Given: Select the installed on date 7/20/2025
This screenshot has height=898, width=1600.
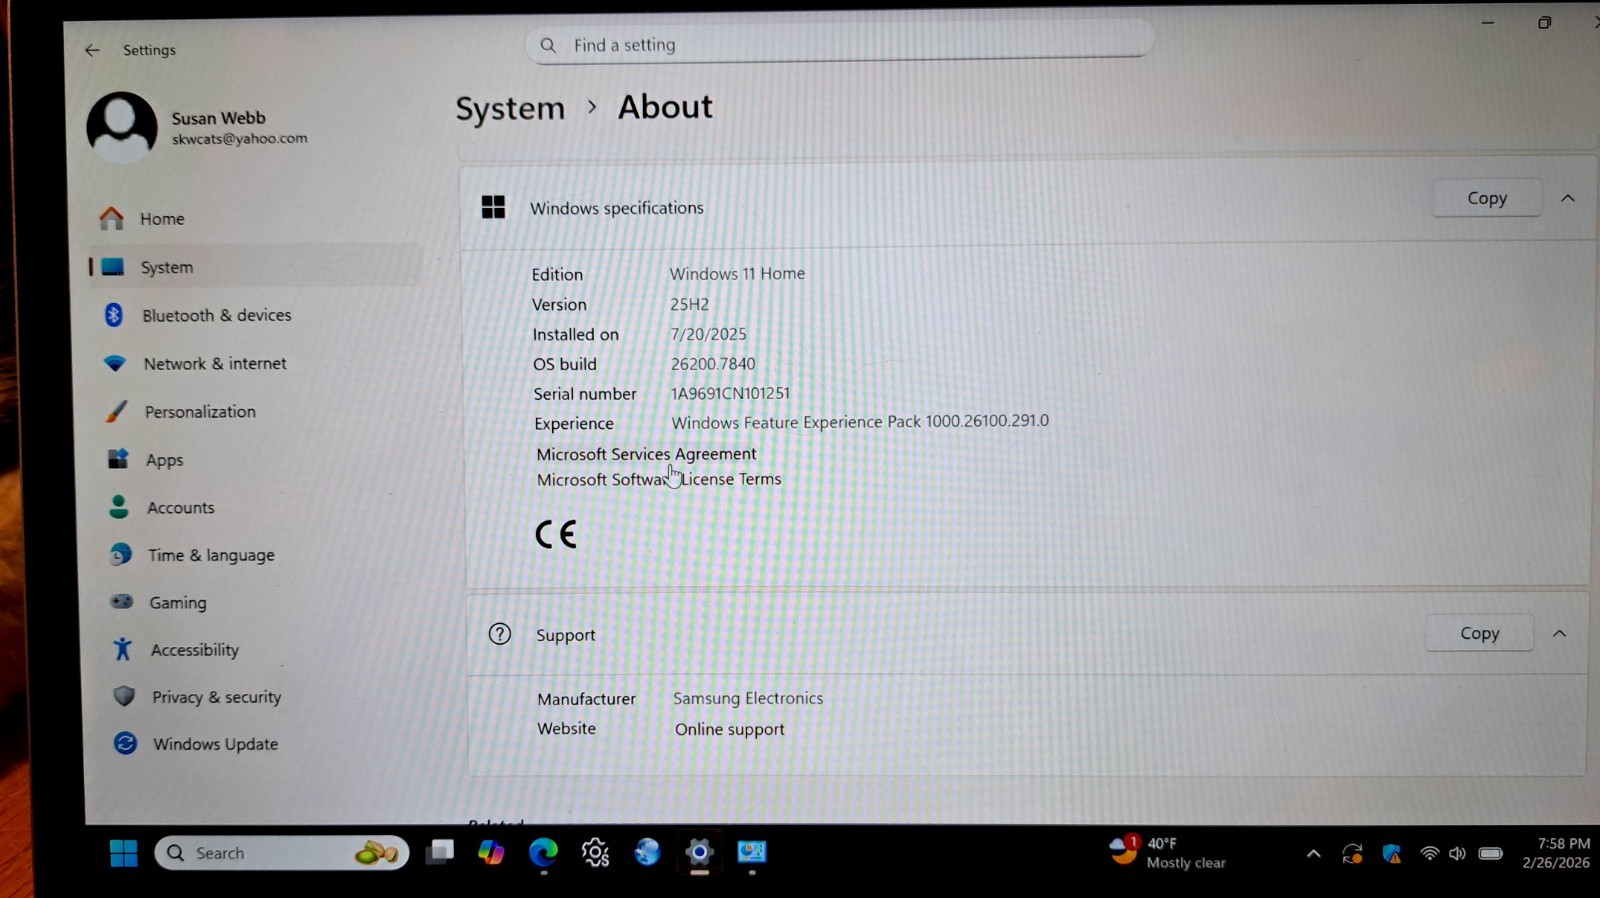Looking at the screenshot, I should coord(708,334).
